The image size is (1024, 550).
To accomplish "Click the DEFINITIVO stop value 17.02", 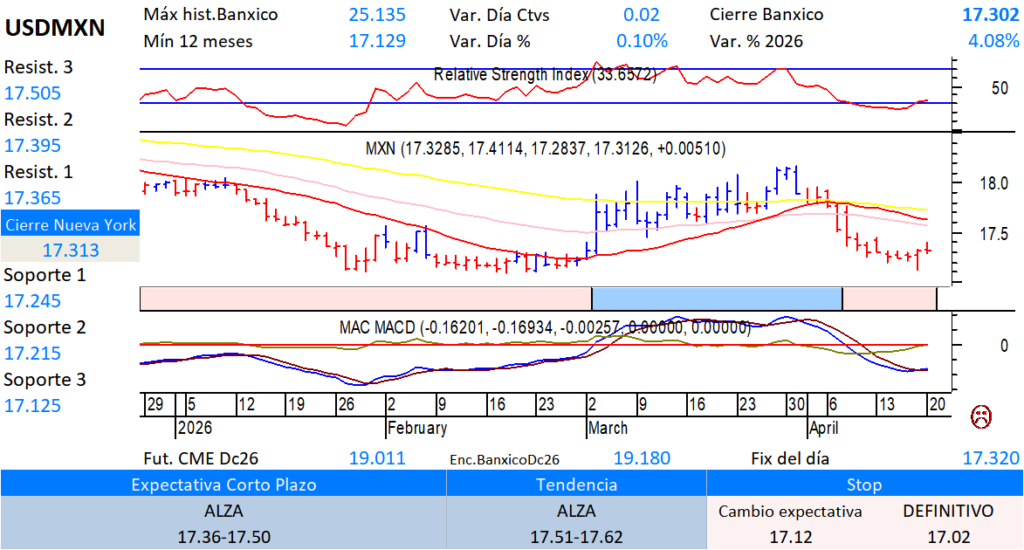I will click(947, 537).
